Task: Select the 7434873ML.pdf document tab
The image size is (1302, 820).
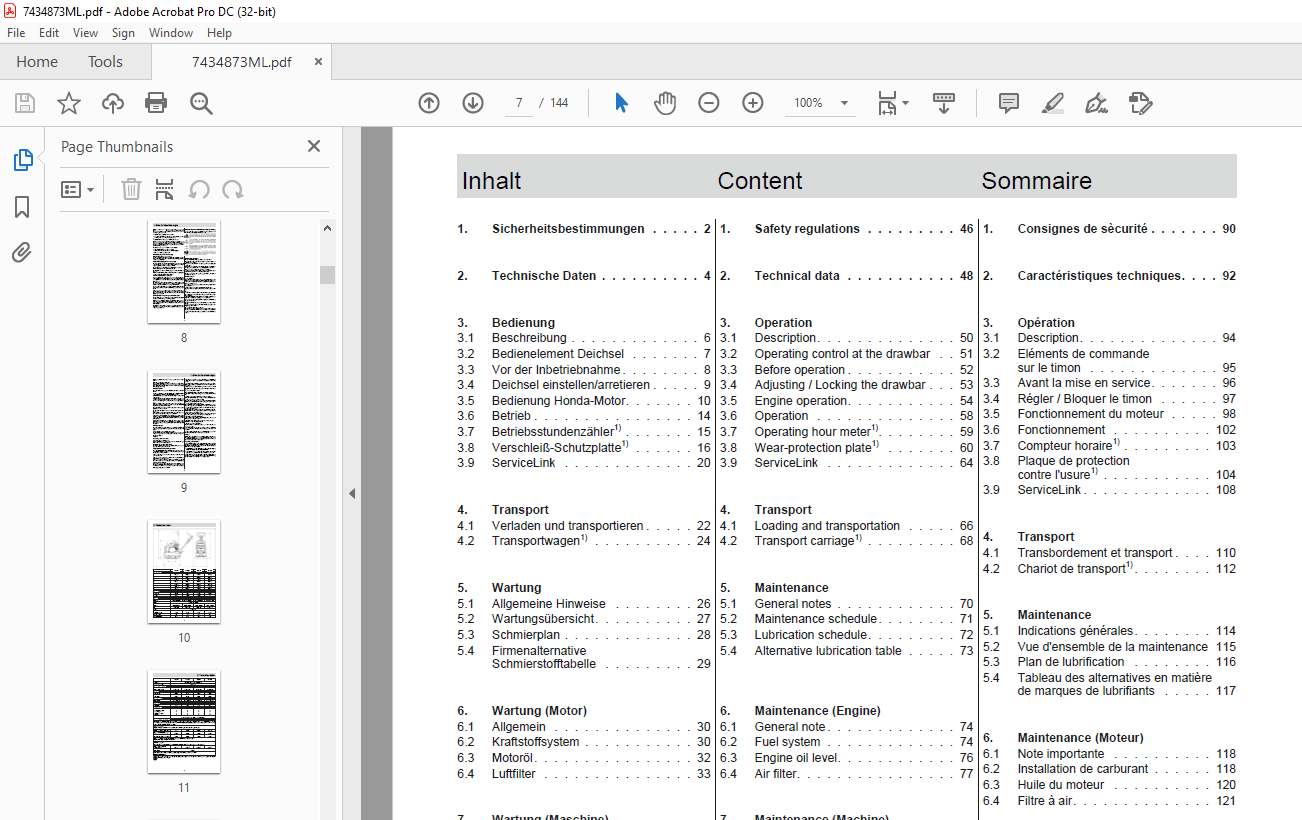Action: pos(242,62)
